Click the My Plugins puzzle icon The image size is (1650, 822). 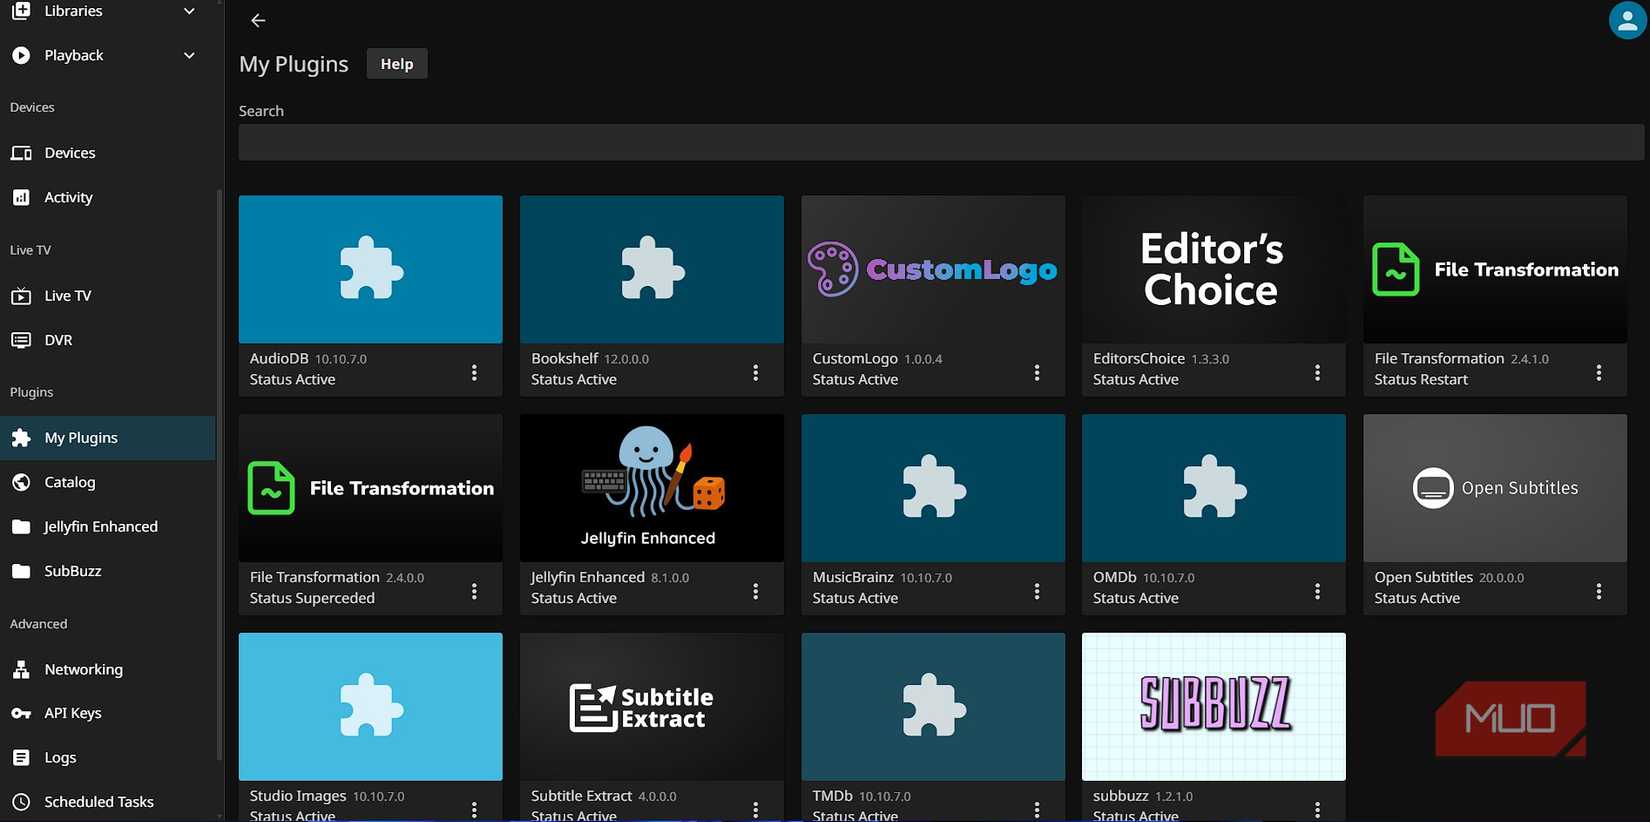point(21,438)
